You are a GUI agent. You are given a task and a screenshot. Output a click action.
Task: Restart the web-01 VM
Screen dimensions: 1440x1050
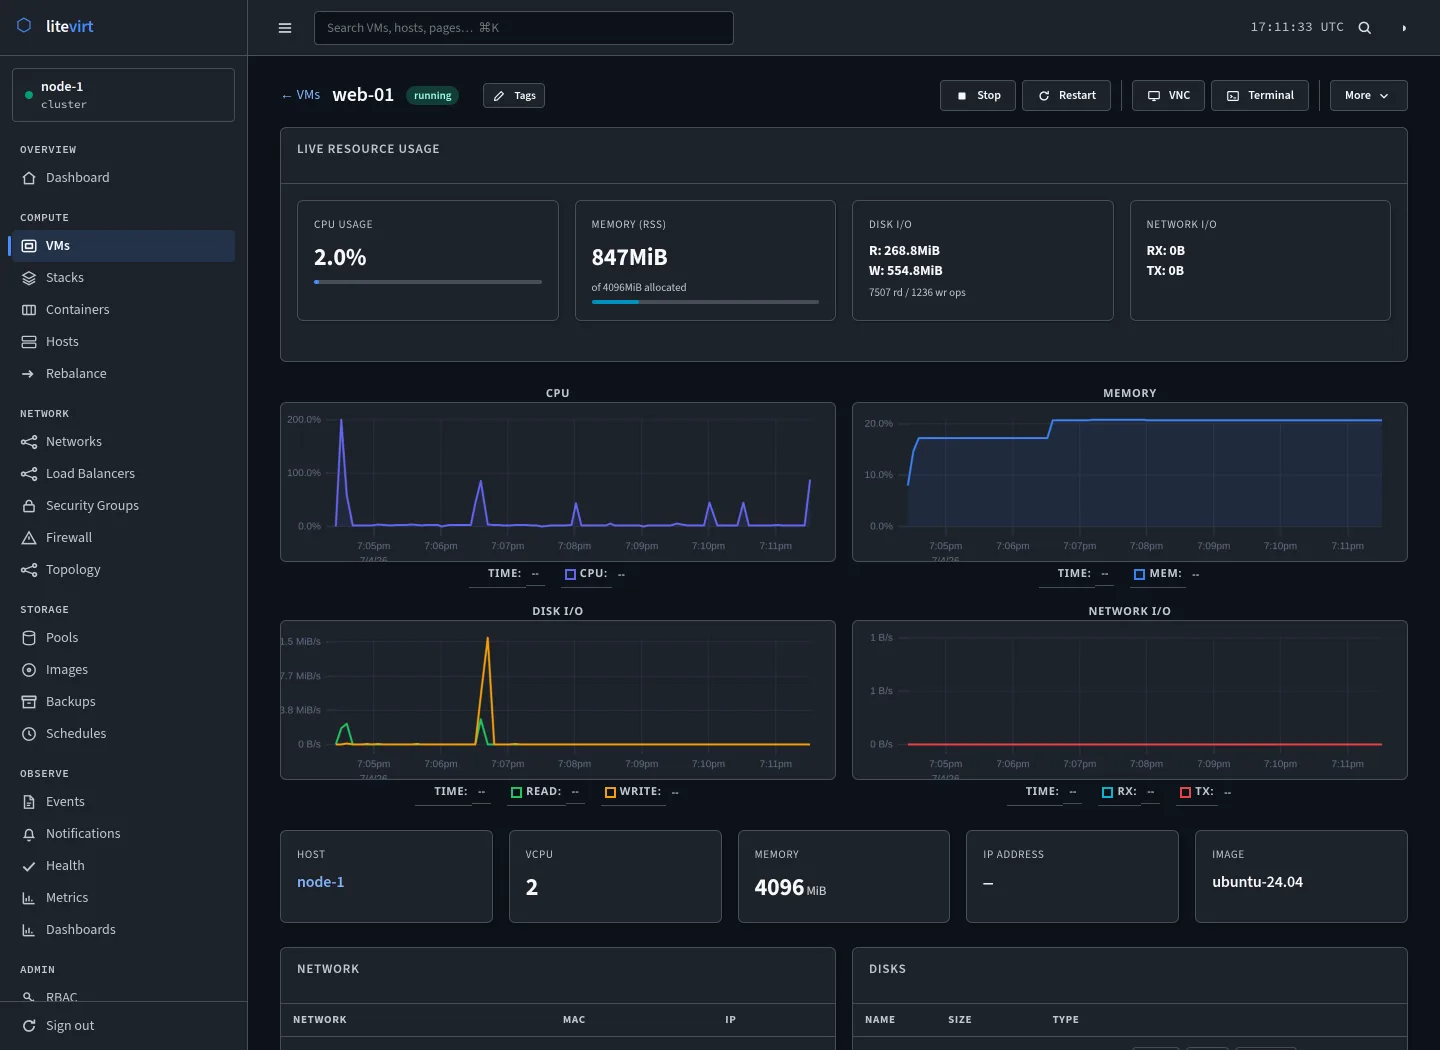click(1066, 95)
